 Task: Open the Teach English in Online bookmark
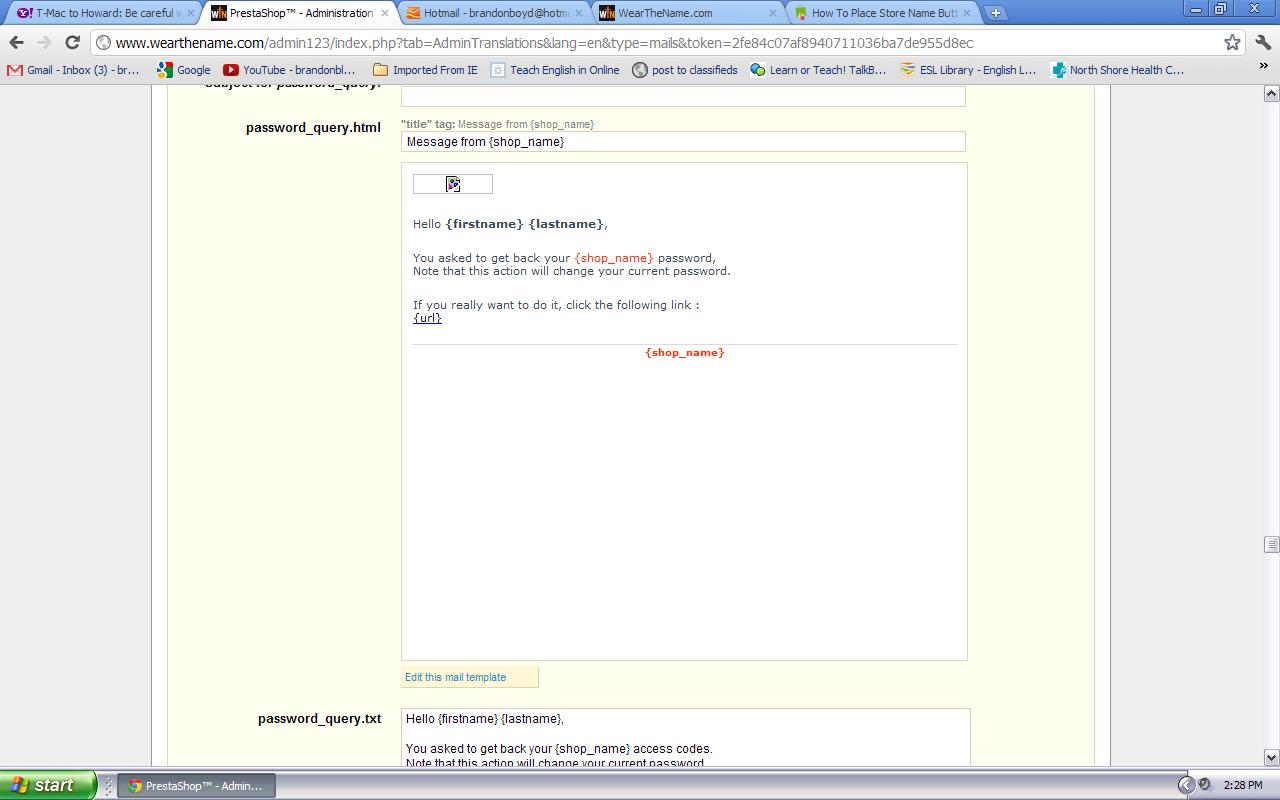coord(555,70)
